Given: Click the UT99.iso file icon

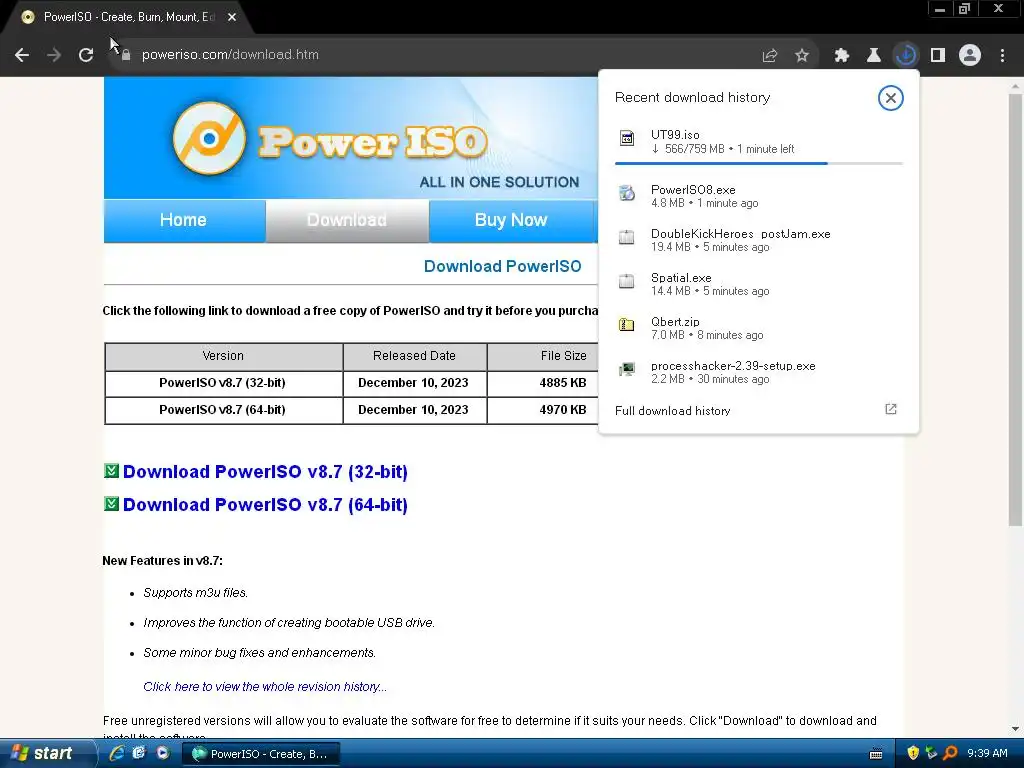Looking at the screenshot, I should pos(627,138).
